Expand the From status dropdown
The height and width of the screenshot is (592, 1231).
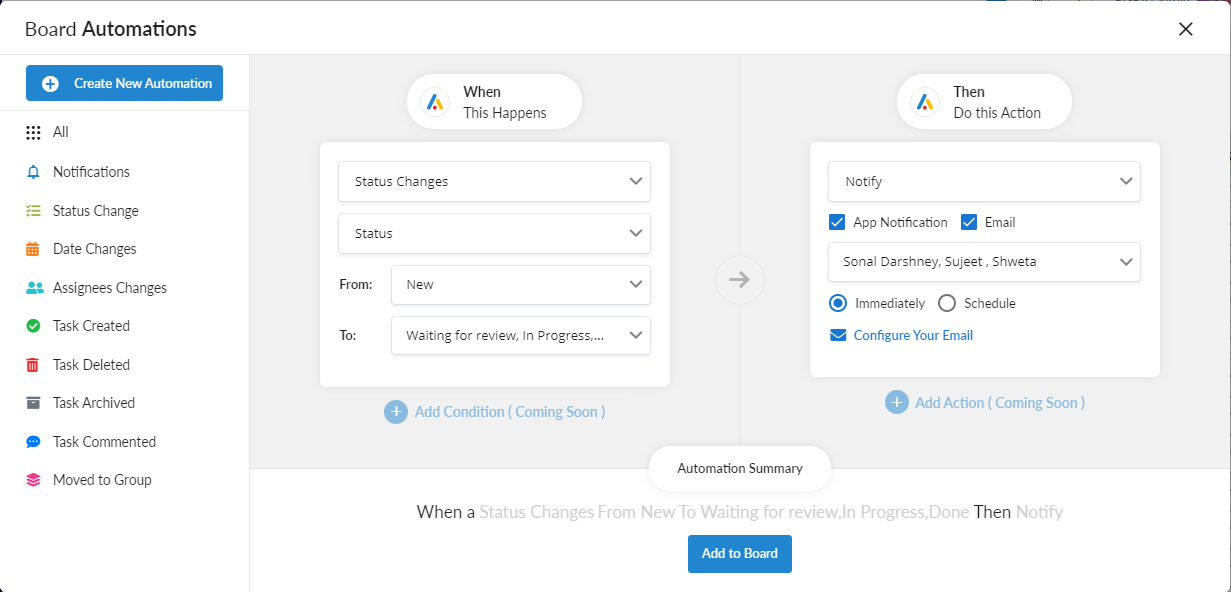(x=520, y=285)
